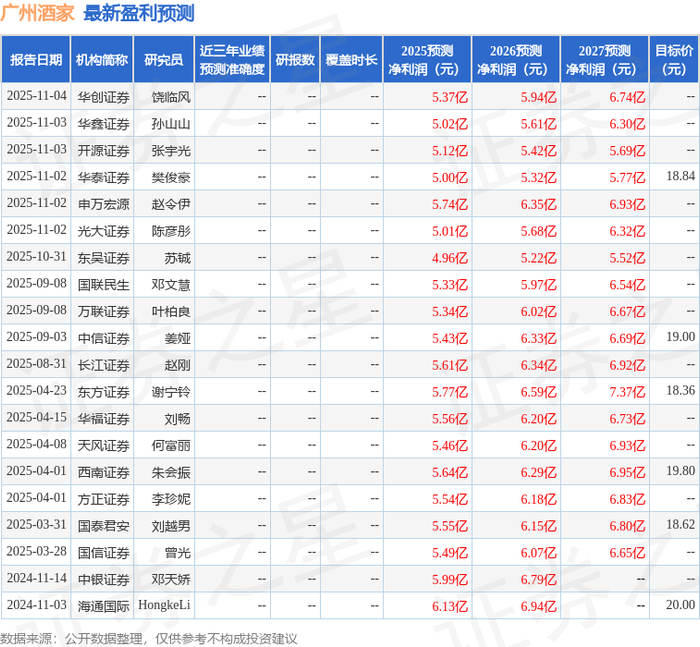
Task: Select the 国联民生 institution cell
Action: pyautogui.click(x=104, y=284)
